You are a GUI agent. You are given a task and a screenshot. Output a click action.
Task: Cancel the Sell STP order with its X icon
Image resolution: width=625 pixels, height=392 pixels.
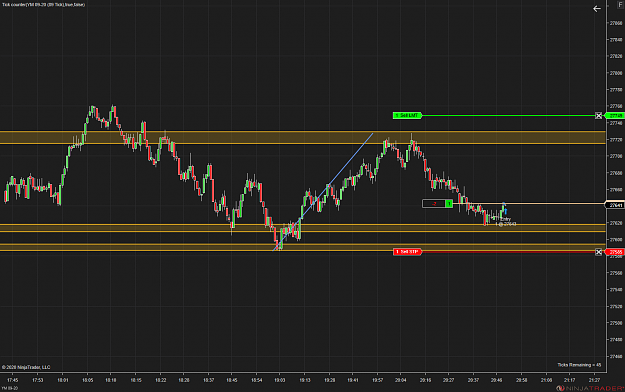tap(598, 252)
